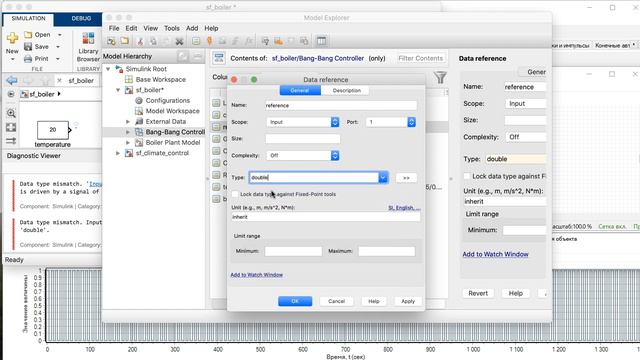Image resolution: width=640 pixels, height=360 pixels.
Task: Click the zoom magnifier icon in Simulink palette
Action: coord(11,113)
